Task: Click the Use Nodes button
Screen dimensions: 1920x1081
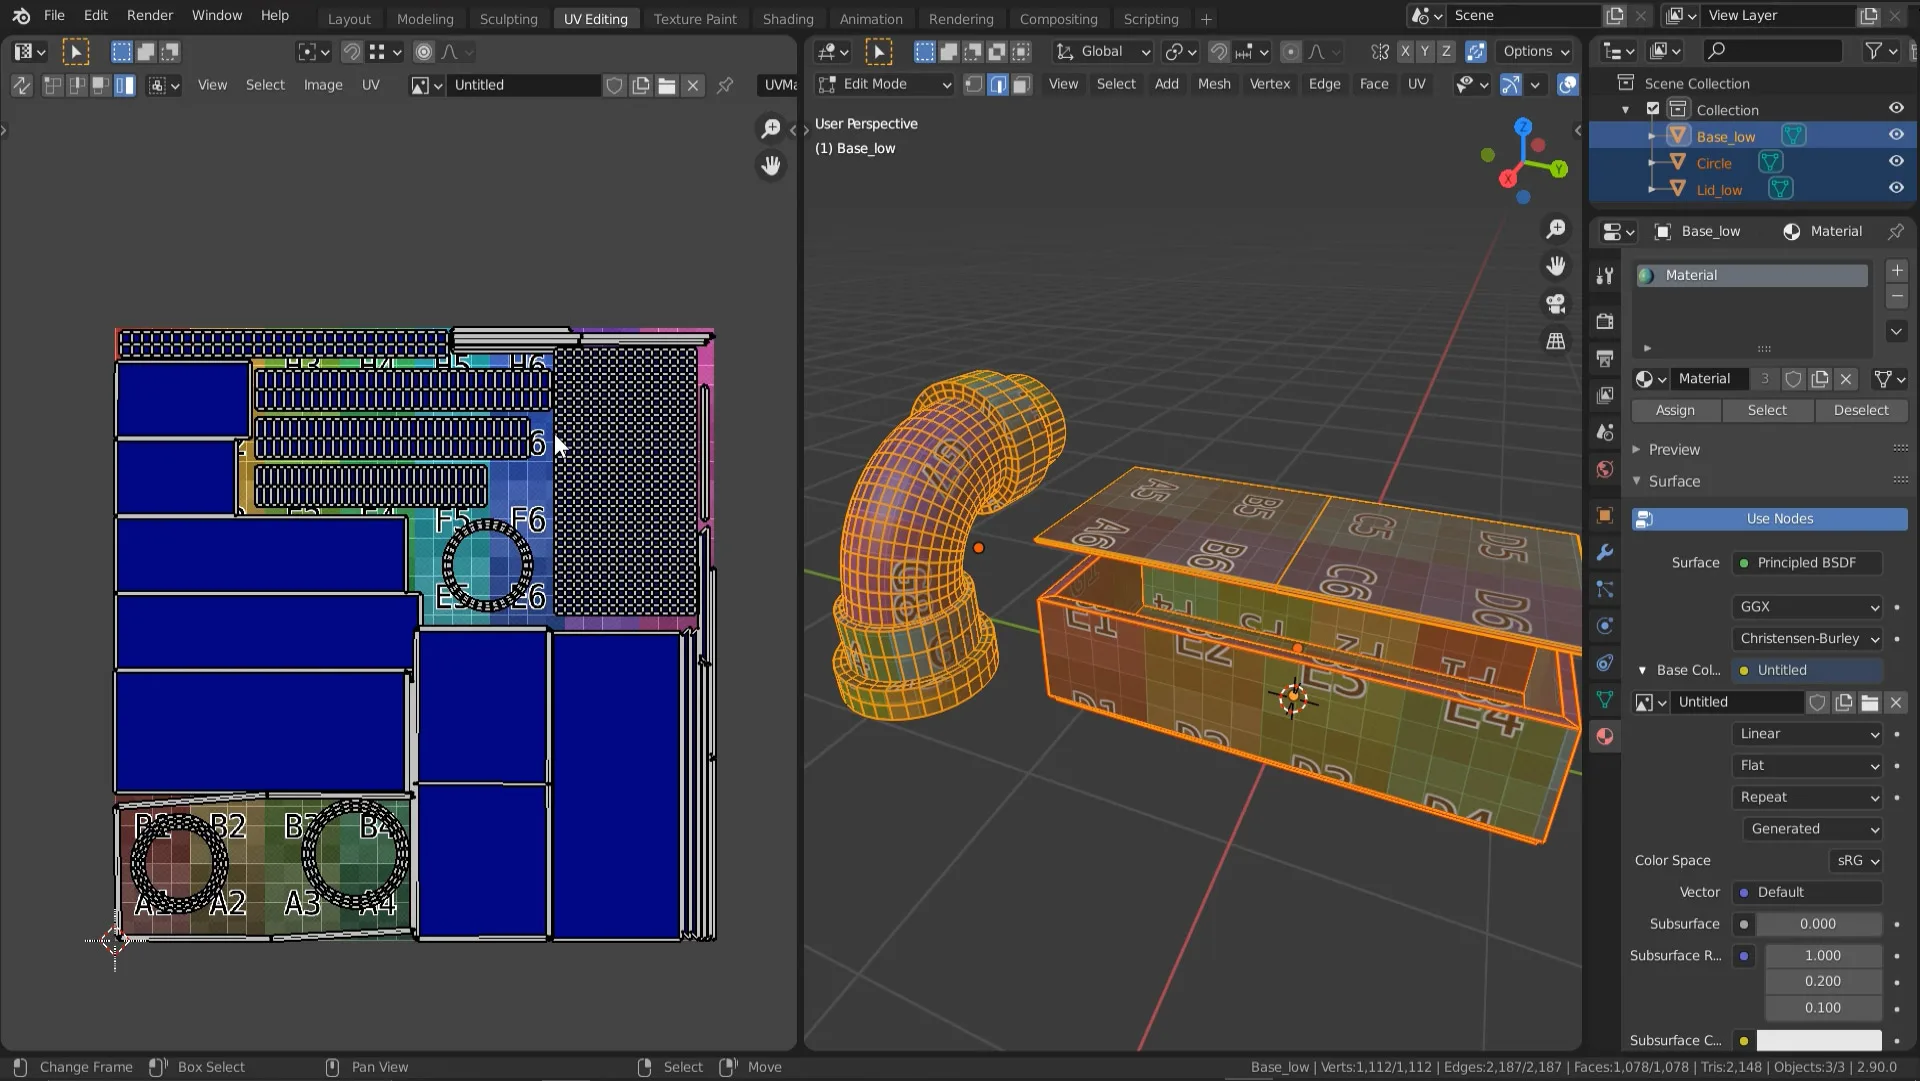Action: 1780,517
